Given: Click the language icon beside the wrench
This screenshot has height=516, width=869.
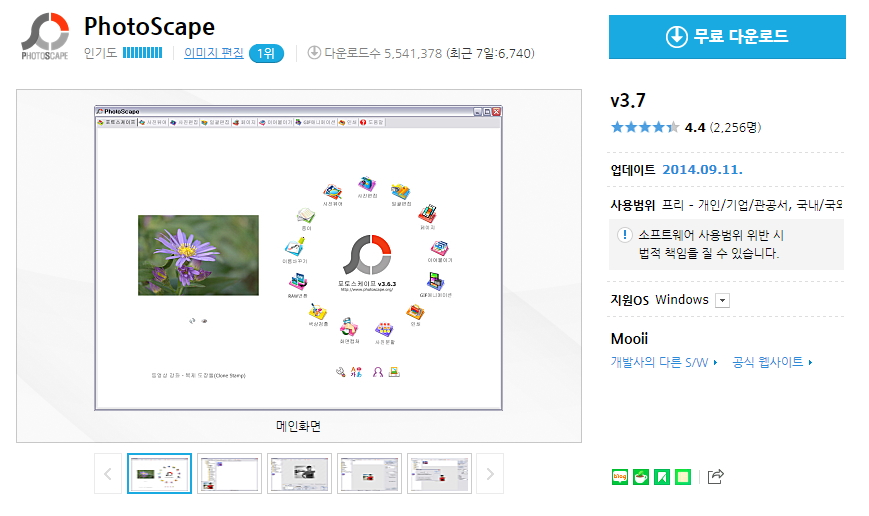Looking at the screenshot, I should coord(356,372).
